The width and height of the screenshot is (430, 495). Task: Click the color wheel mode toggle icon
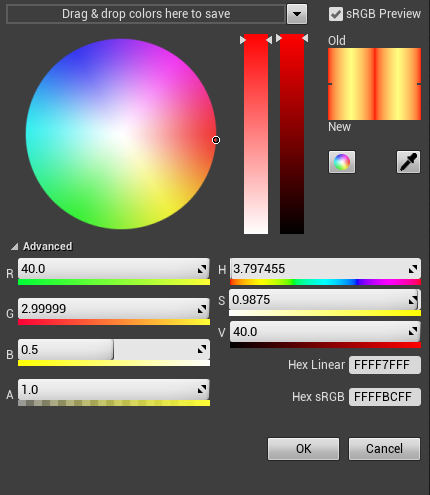[x=342, y=162]
